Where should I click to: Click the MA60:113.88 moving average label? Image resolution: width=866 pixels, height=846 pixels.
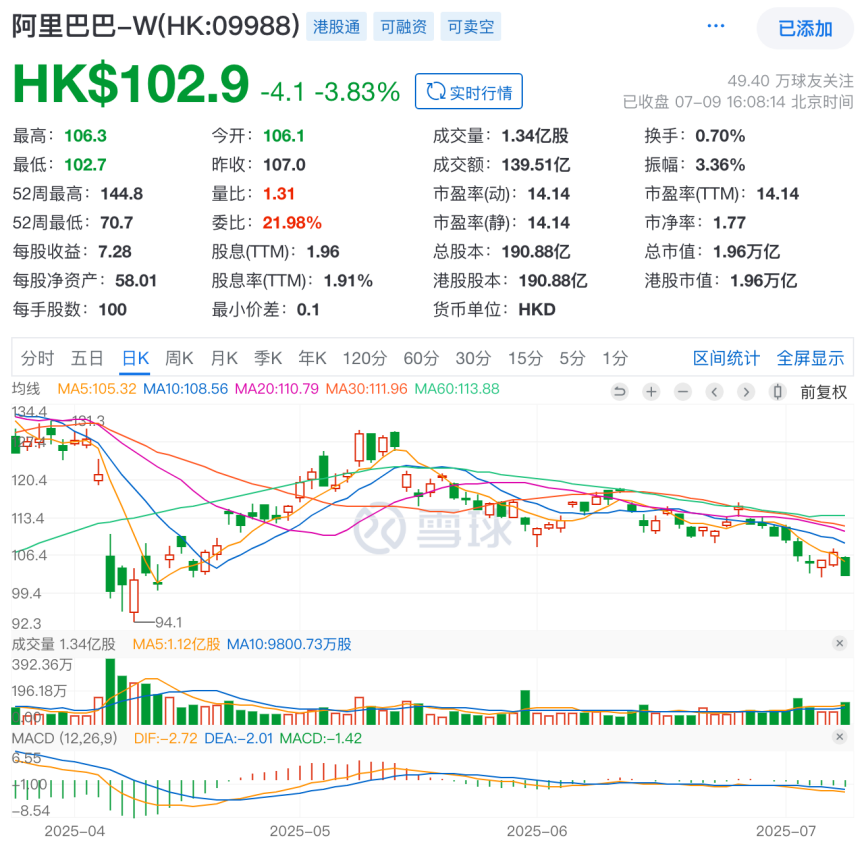[457, 389]
